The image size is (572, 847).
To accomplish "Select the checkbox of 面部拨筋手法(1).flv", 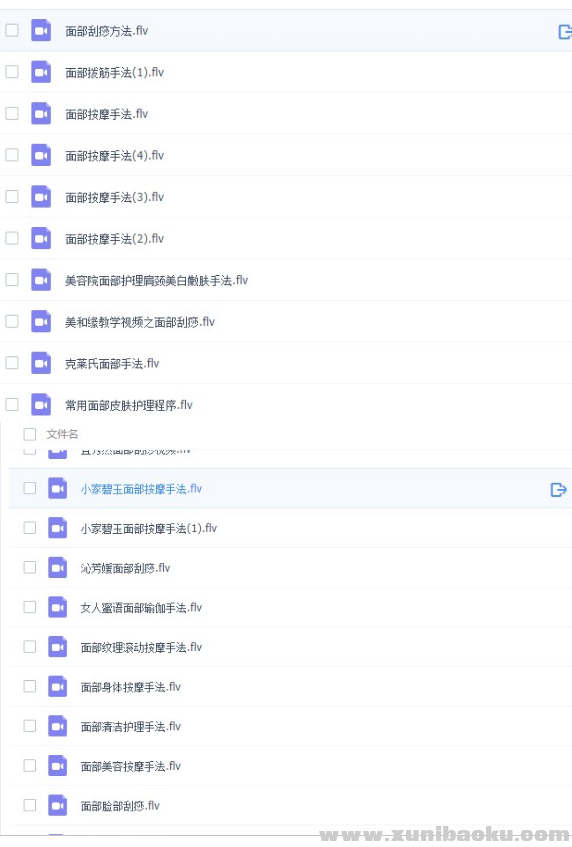I will pyautogui.click(x=12, y=72).
